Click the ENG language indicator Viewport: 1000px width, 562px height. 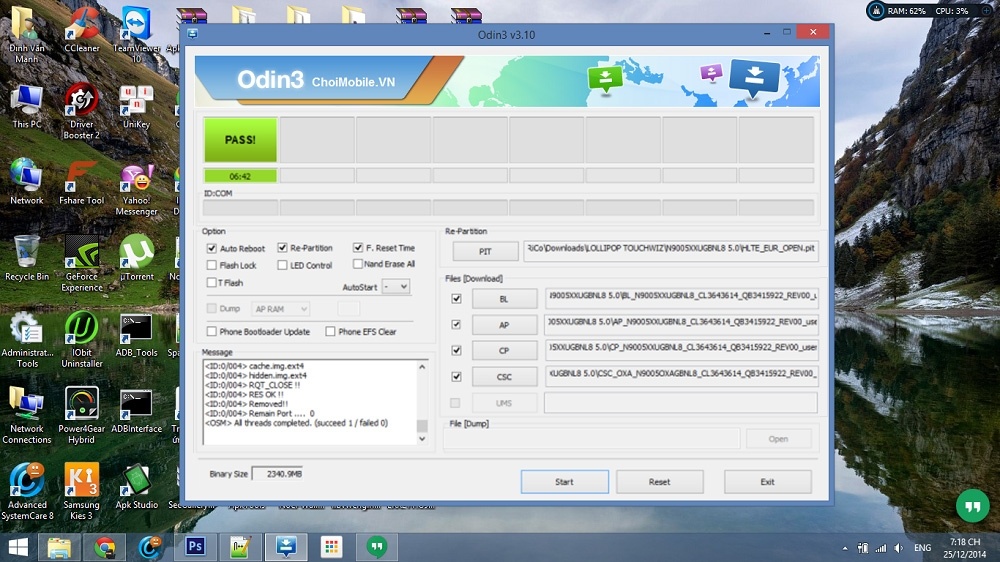tap(922, 548)
